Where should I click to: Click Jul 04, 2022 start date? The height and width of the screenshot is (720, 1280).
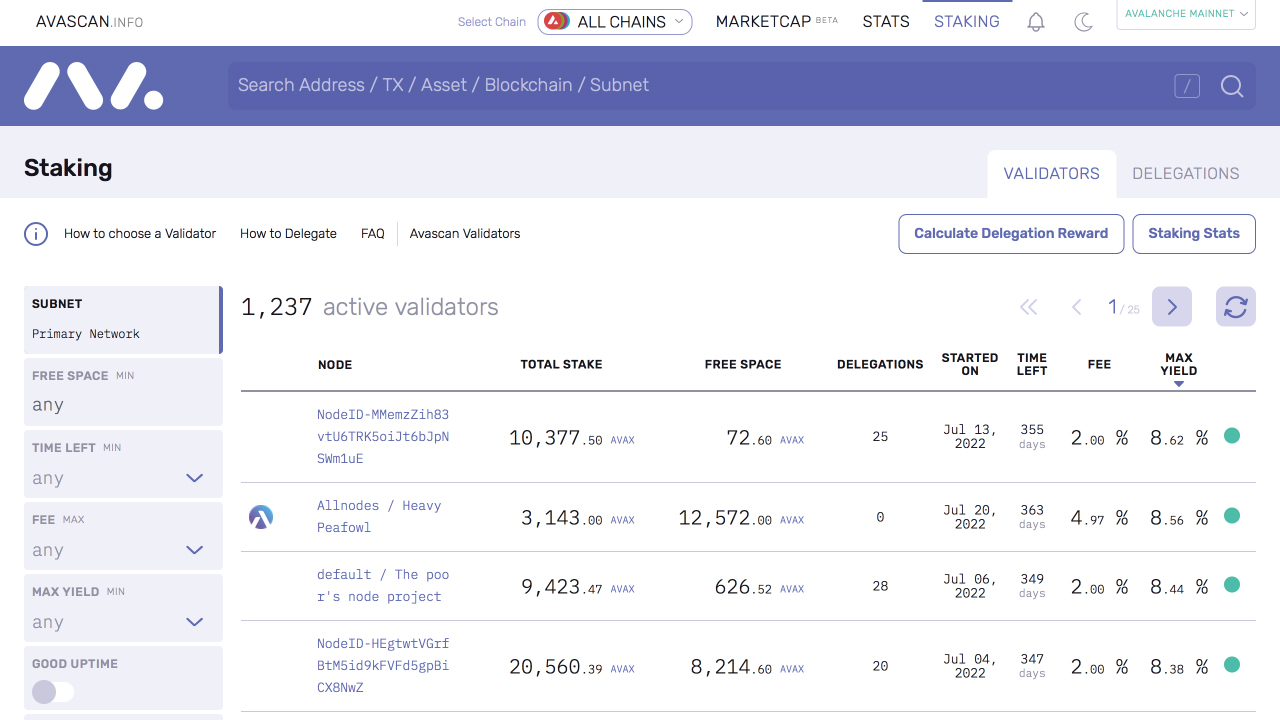pyautogui.click(x=970, y=666)
